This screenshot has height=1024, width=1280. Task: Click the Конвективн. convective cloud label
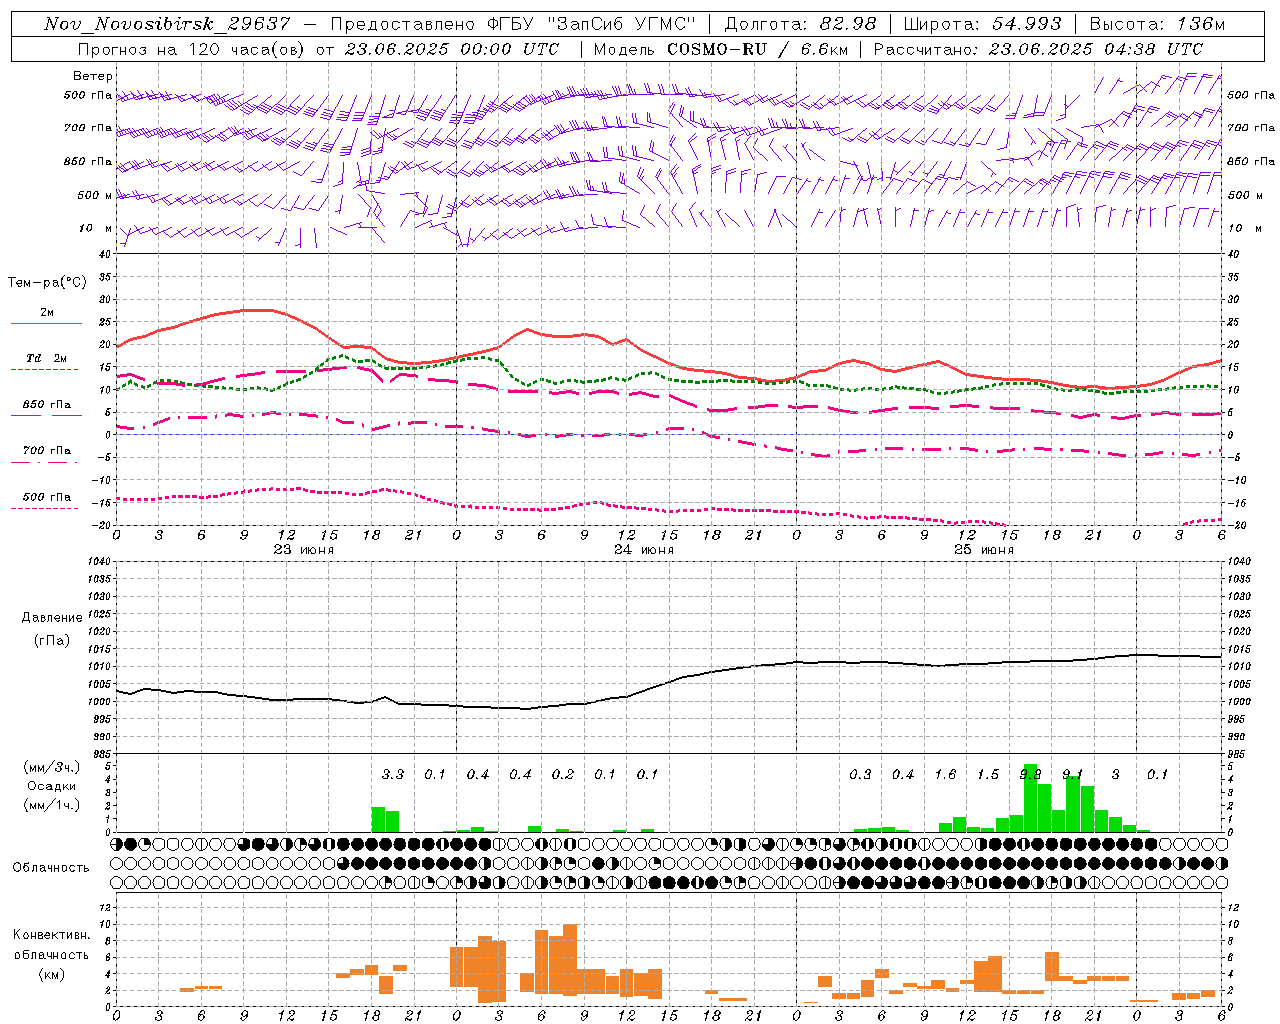tap(52, 935)
